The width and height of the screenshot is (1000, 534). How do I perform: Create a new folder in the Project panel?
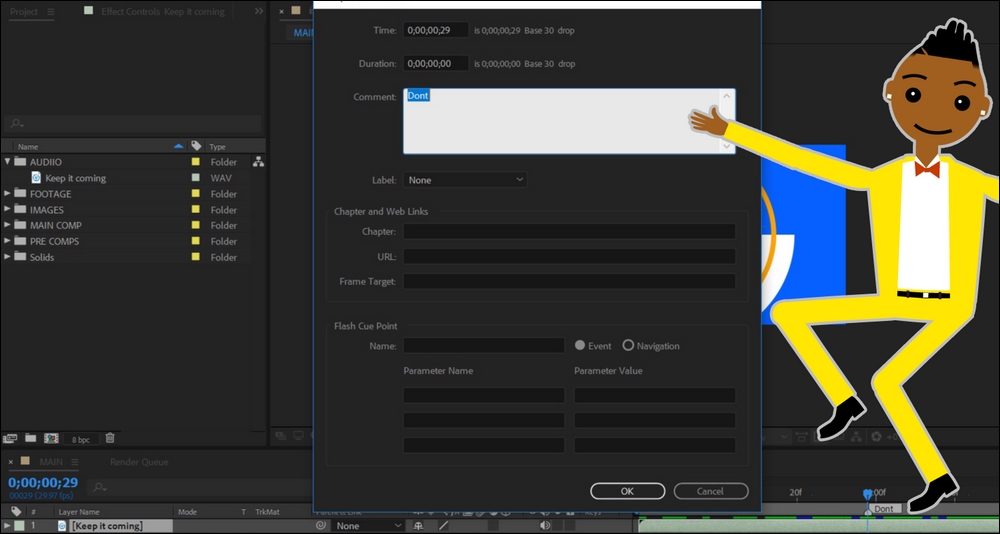point(30,438)
